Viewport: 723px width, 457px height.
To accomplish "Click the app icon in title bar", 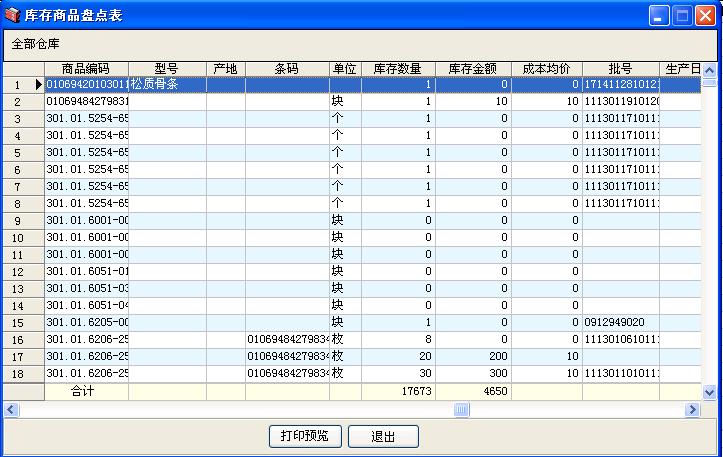I will 13,15.
